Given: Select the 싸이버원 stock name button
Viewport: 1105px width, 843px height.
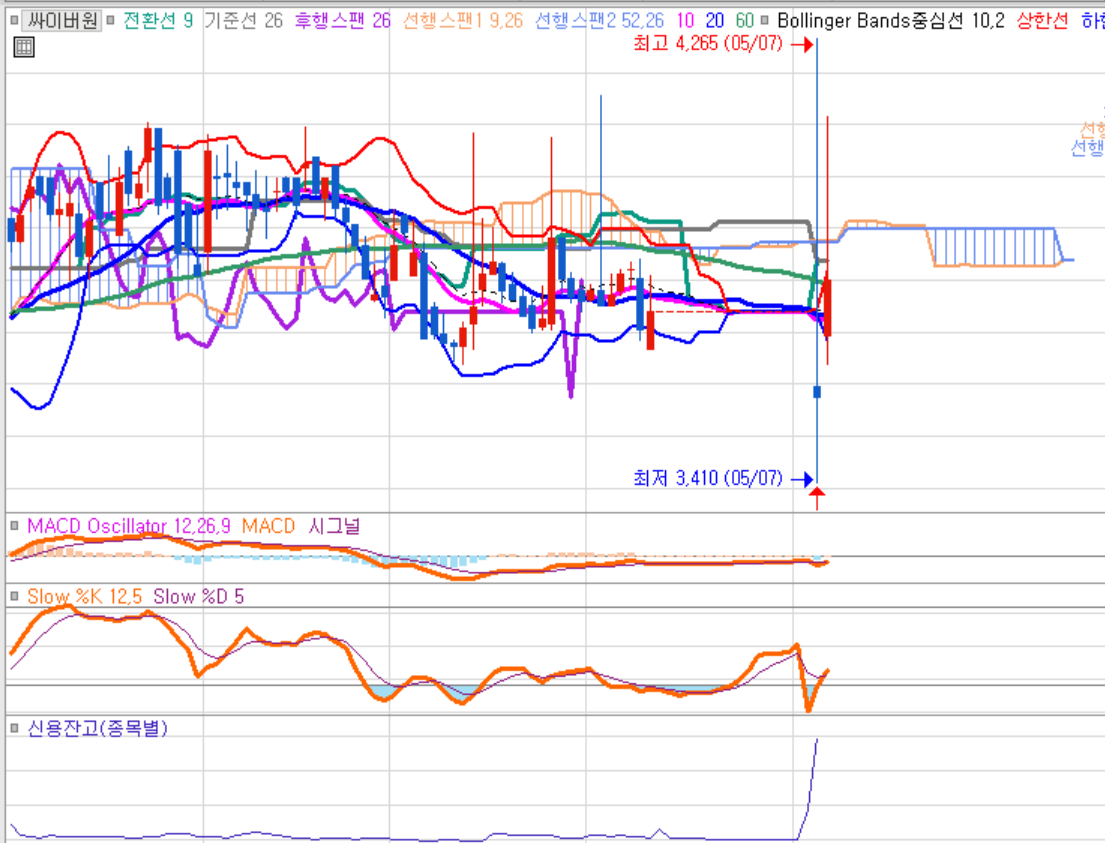Looking at the screenshot, I should (62, 20).
